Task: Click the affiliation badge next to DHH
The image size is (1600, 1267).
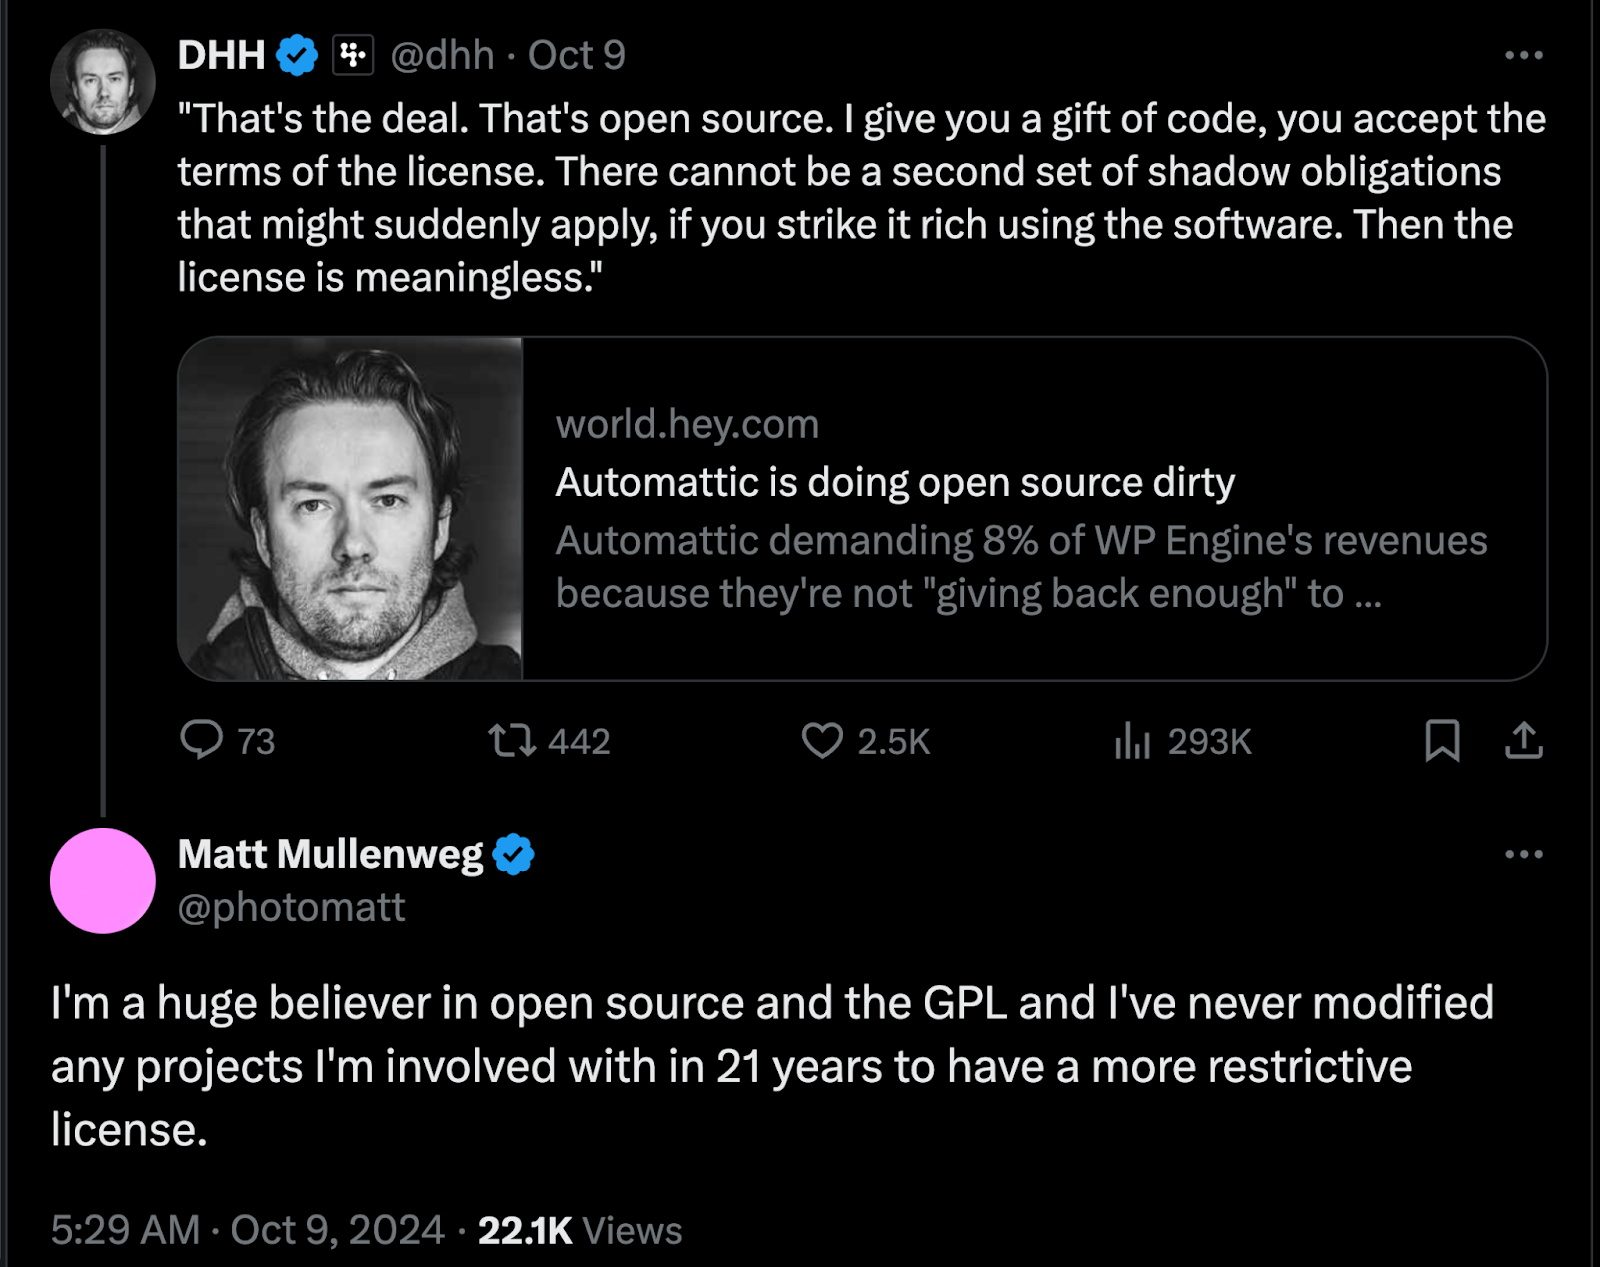Action: tap(353, 56)
